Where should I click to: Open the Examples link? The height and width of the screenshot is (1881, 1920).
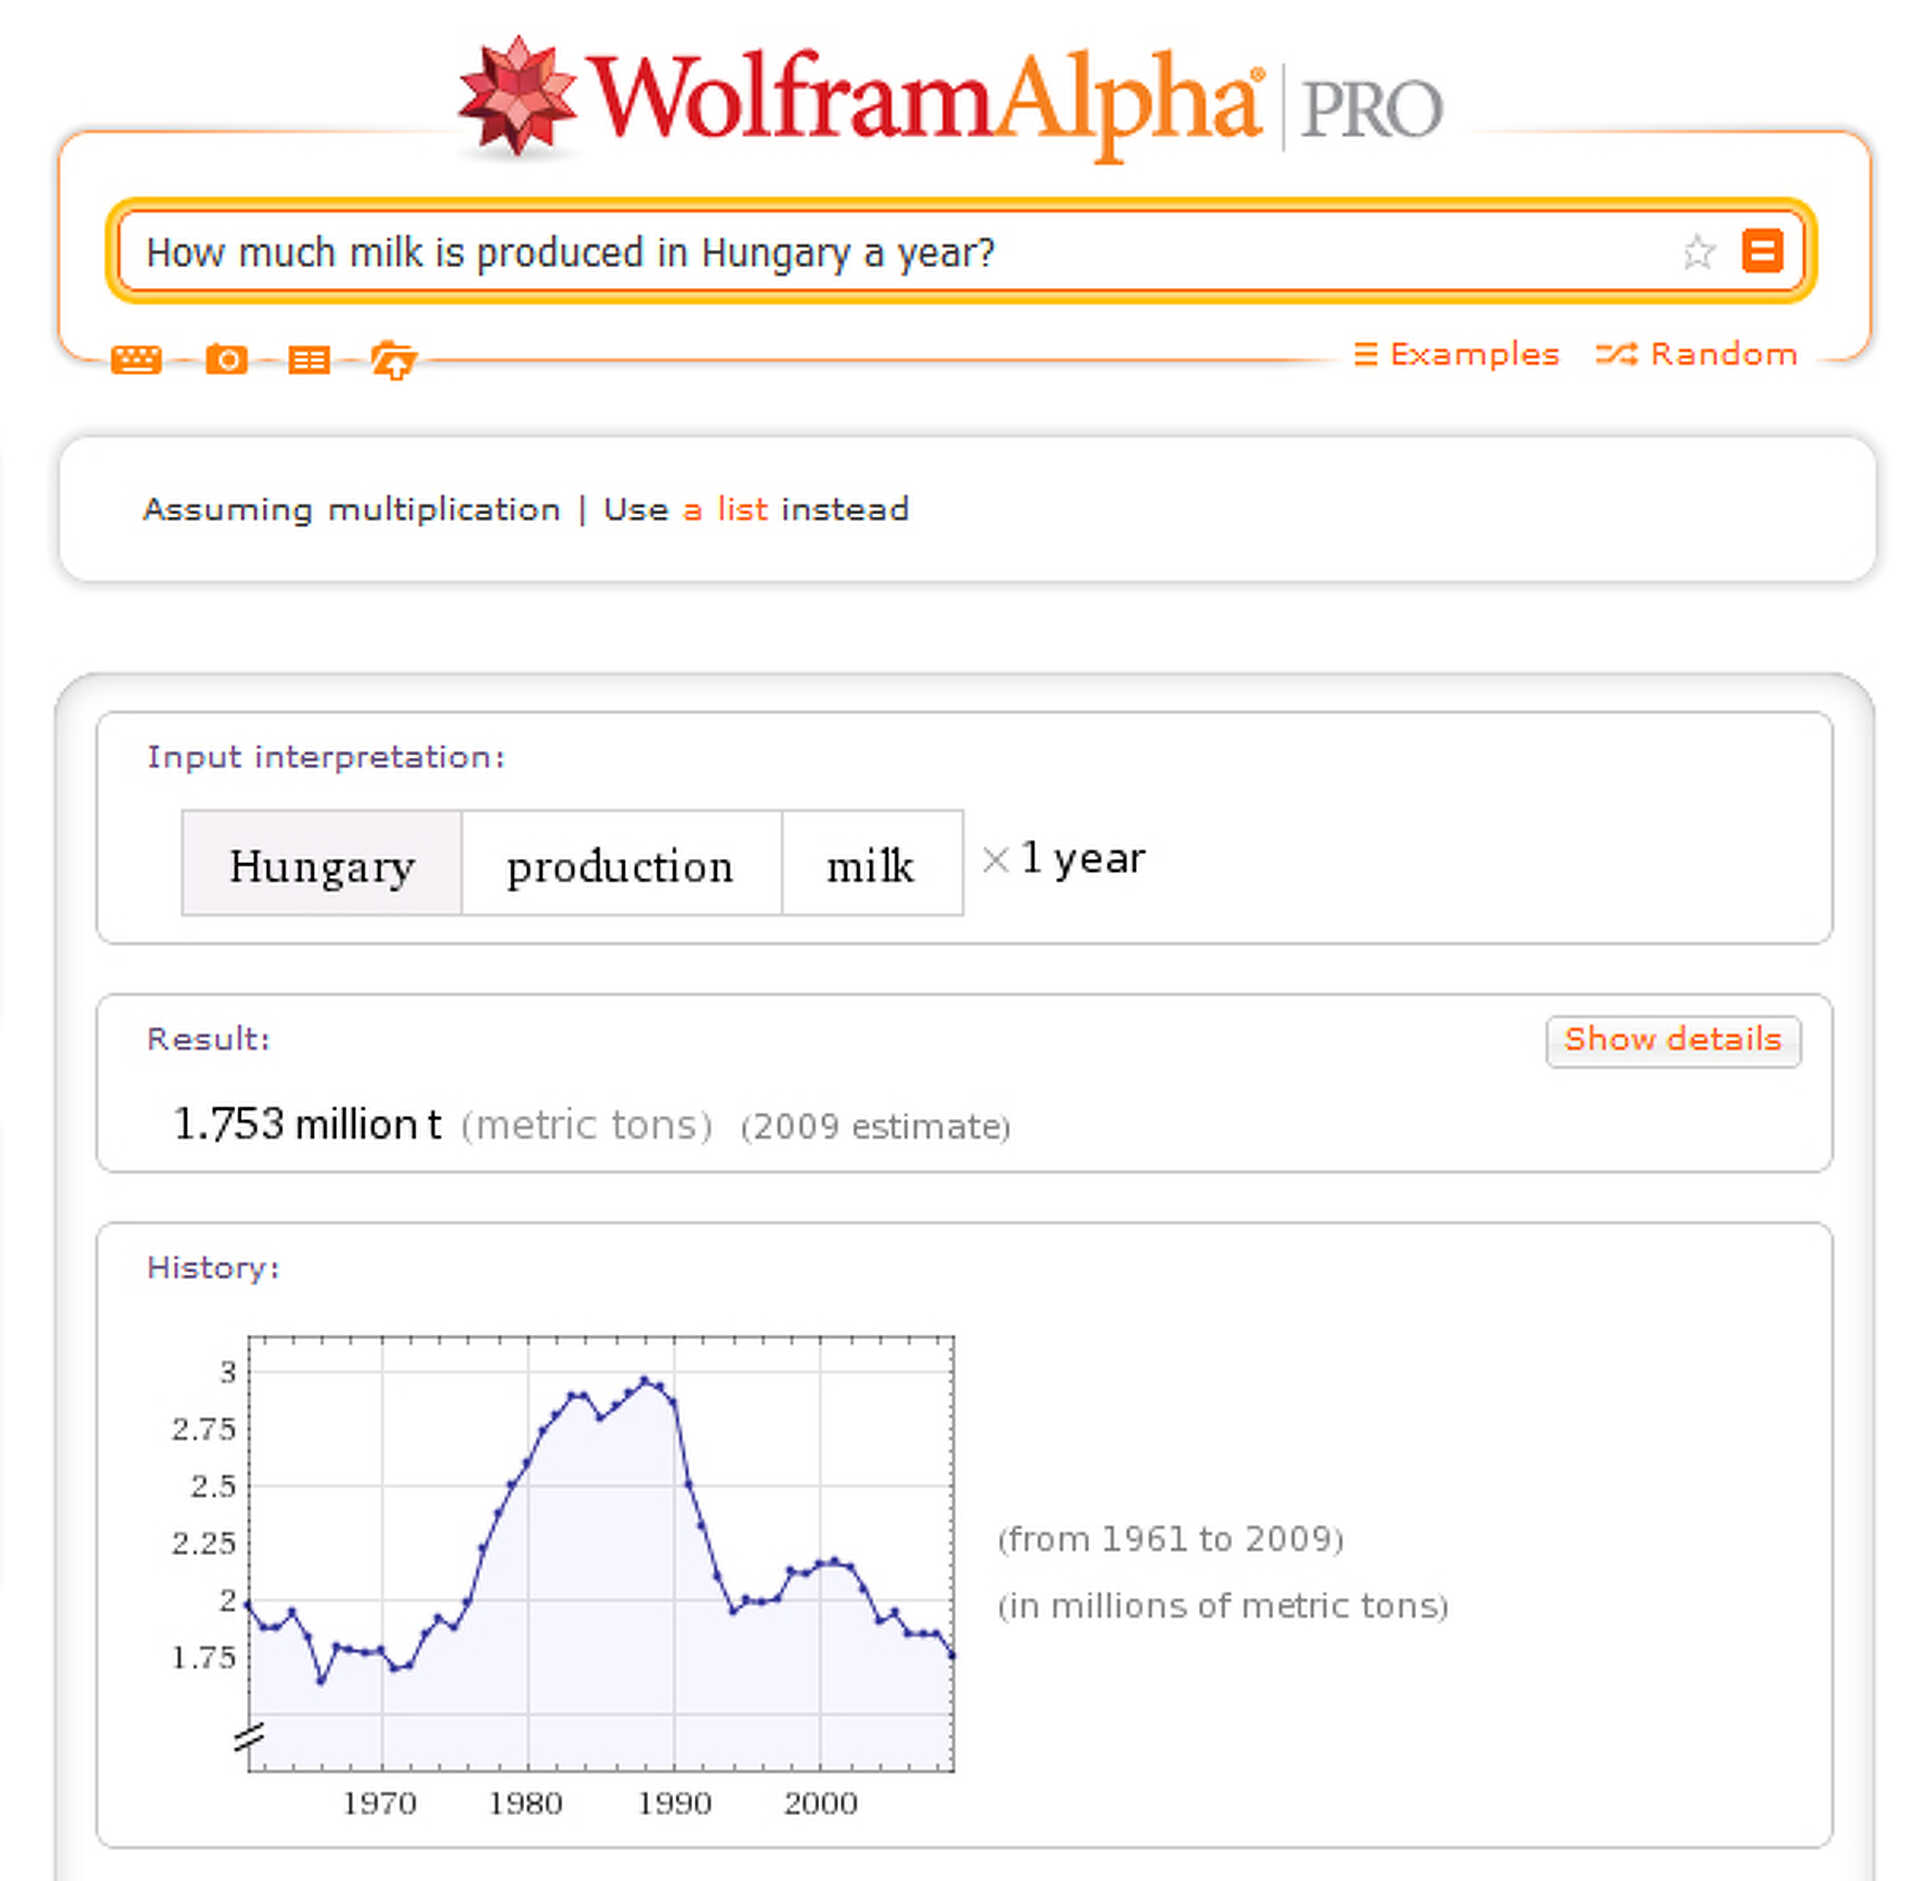pos(1457,354)
